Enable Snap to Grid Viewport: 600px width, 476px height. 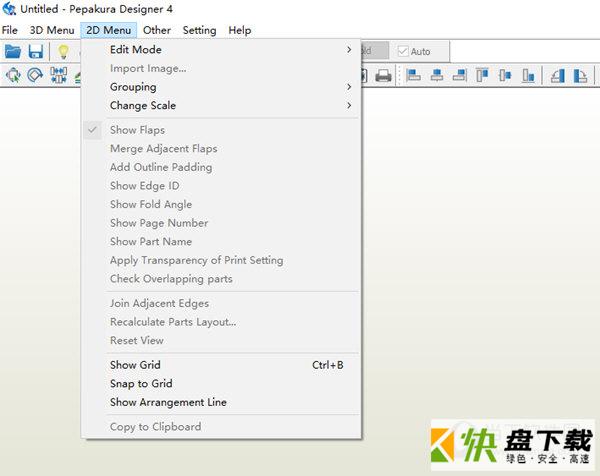click(221, 383)
